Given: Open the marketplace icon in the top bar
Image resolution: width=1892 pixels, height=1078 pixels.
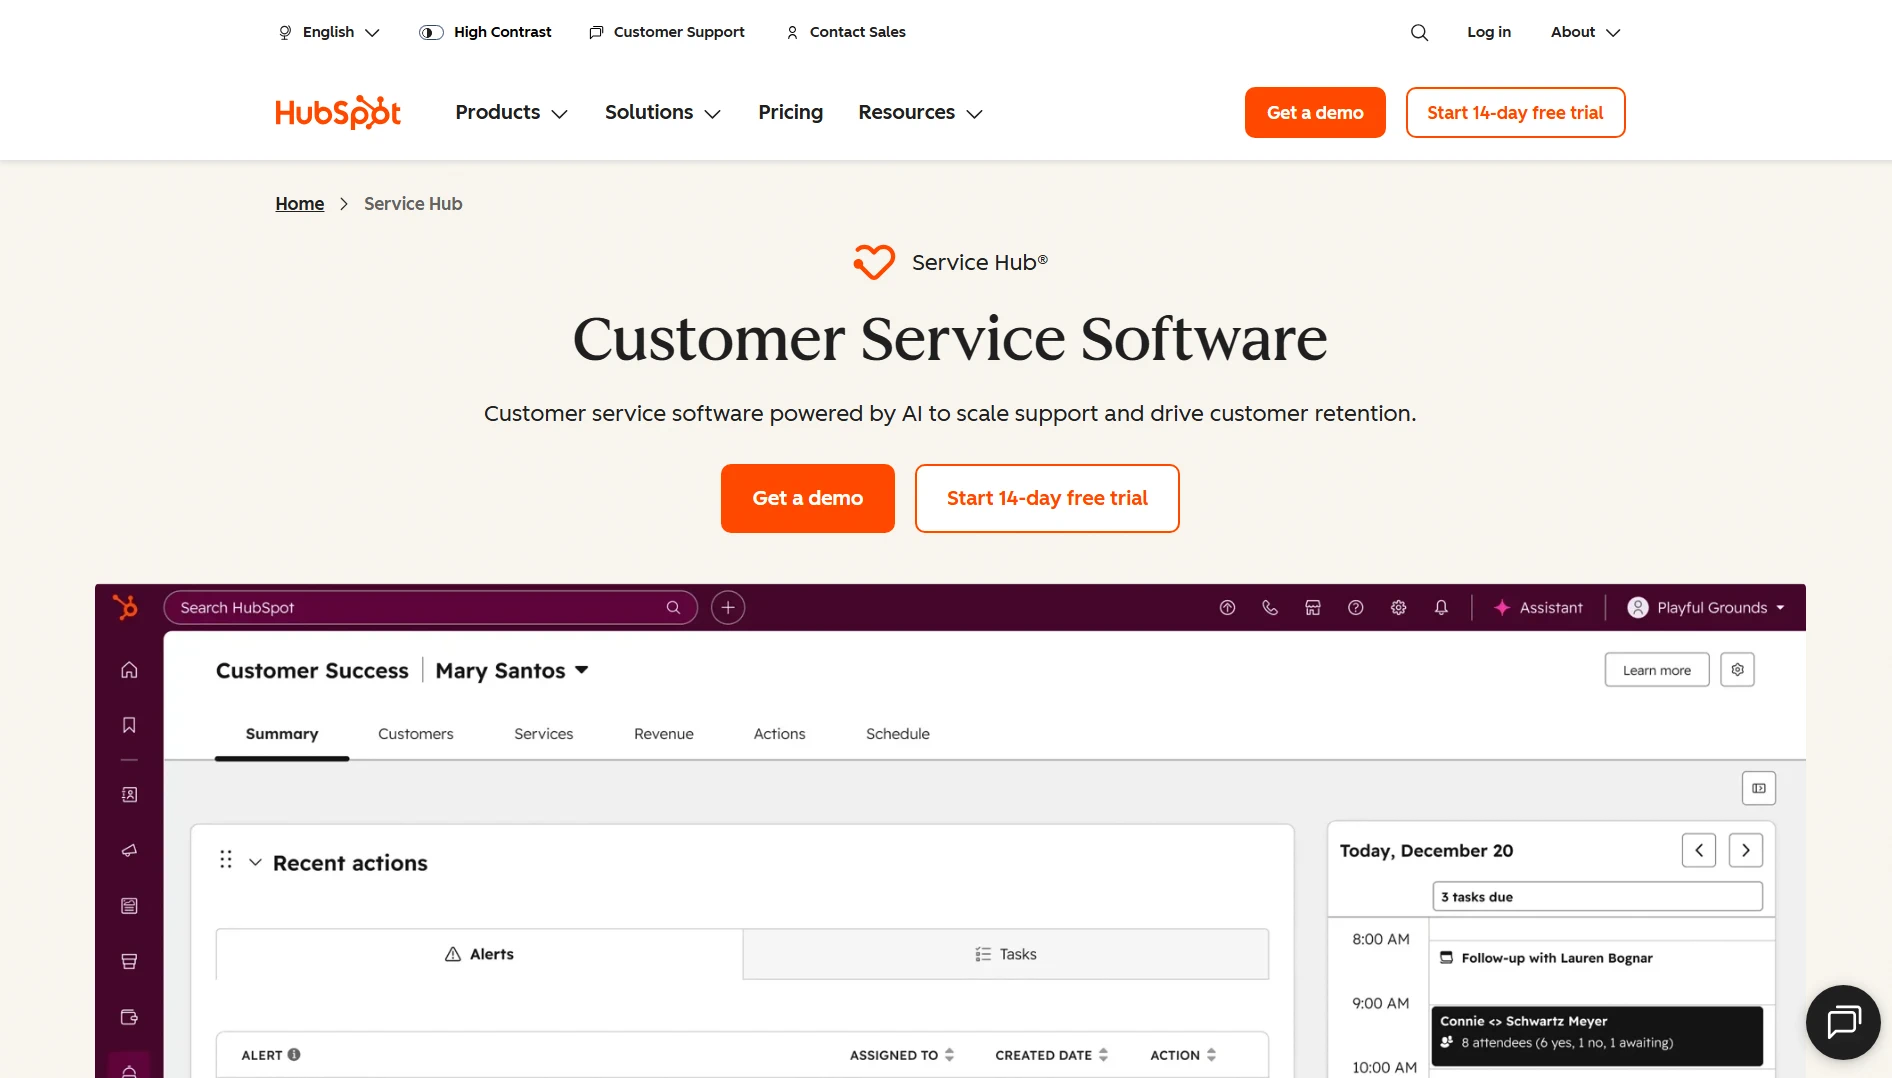Looking at the screenshot, I should [1313, 607].
